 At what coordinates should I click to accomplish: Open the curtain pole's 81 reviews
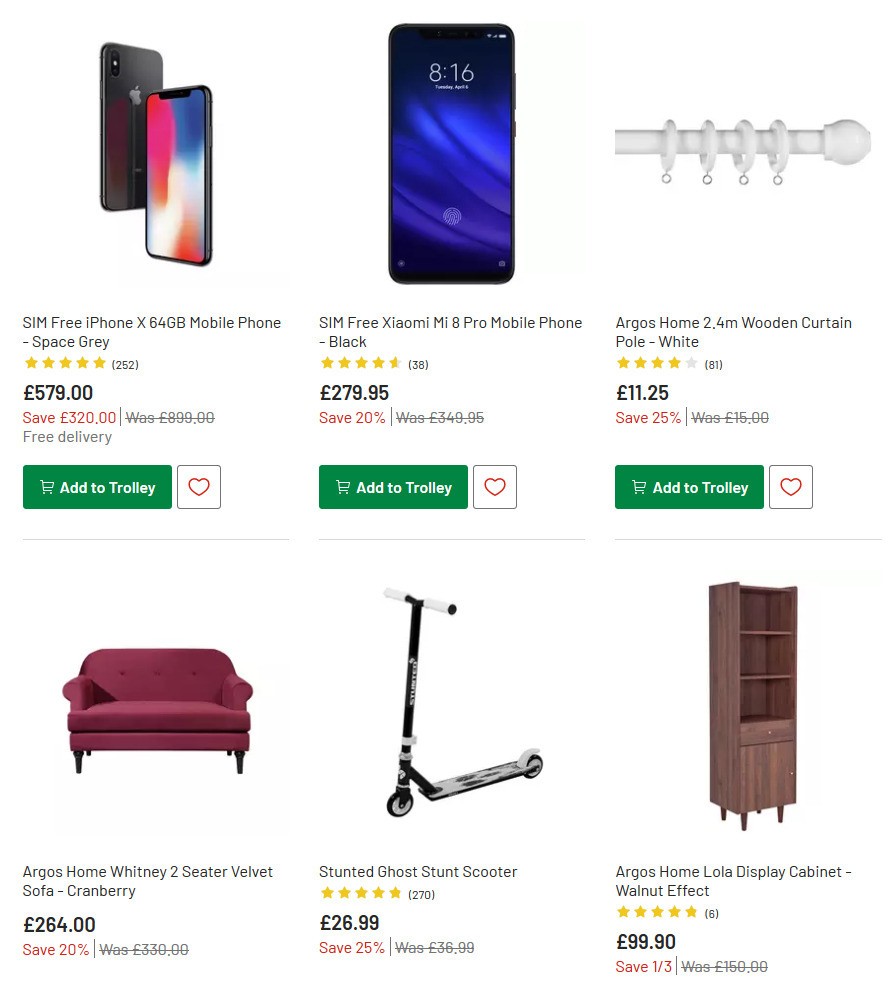714,364
